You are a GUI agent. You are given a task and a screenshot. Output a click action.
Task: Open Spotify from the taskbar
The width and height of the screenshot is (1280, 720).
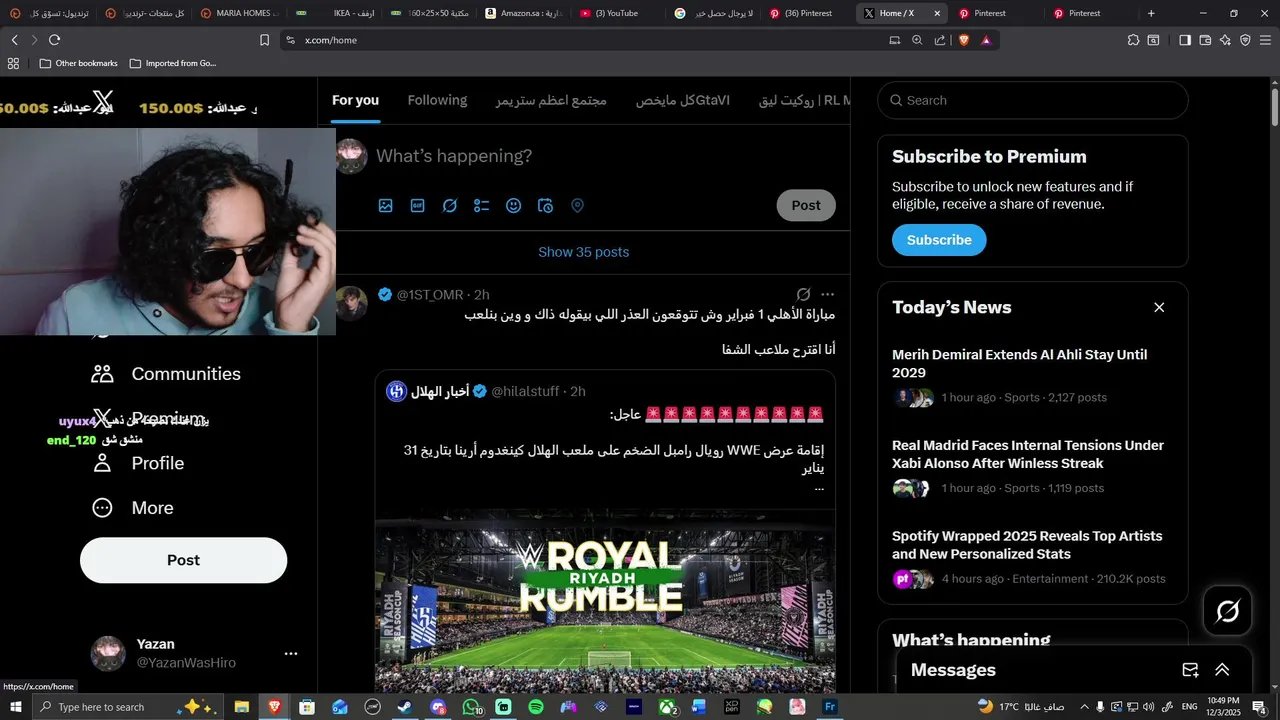coord(535,707)
